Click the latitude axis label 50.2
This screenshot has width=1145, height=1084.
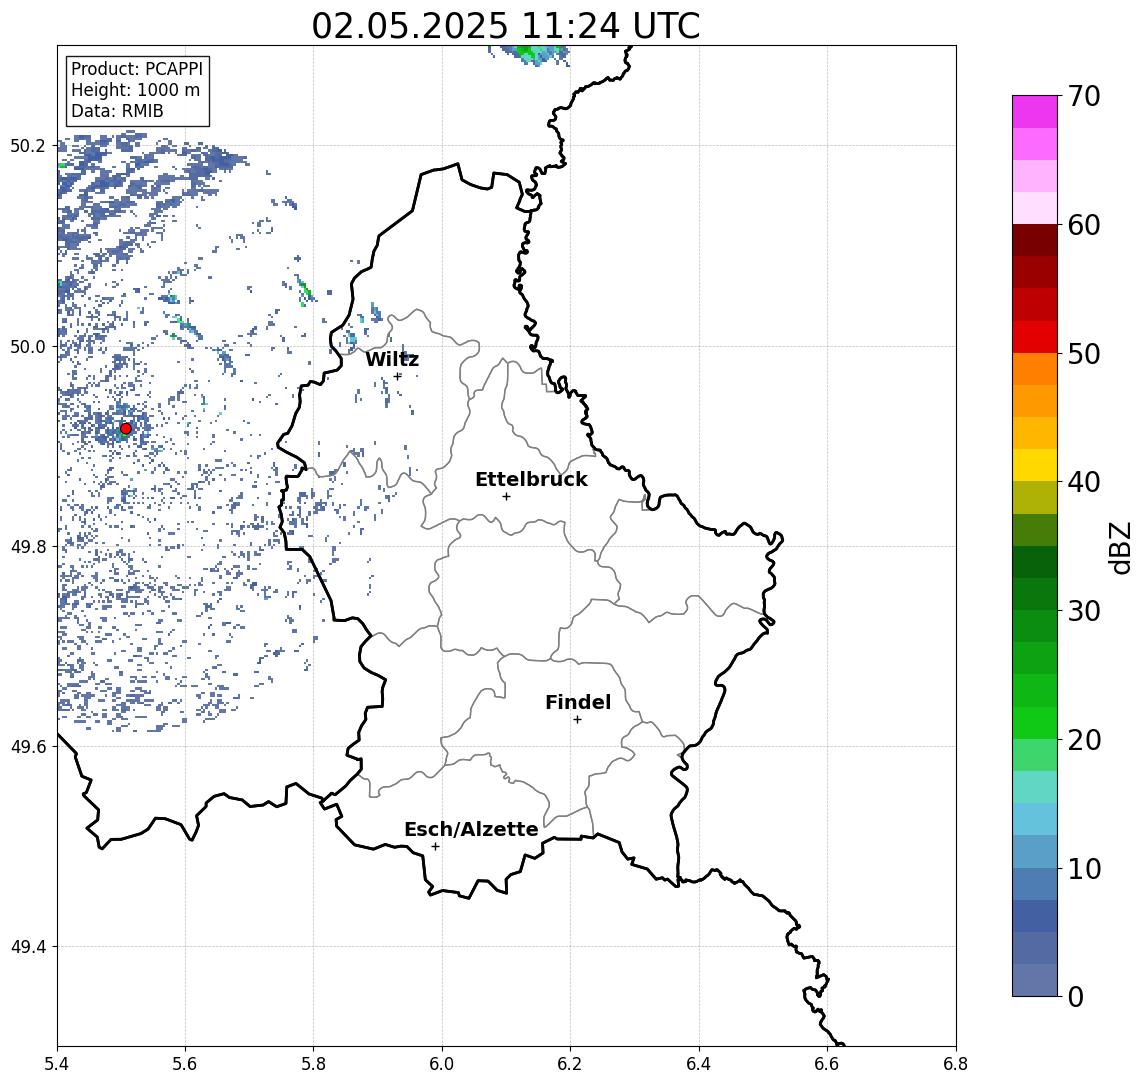click(x=28, y=145)
